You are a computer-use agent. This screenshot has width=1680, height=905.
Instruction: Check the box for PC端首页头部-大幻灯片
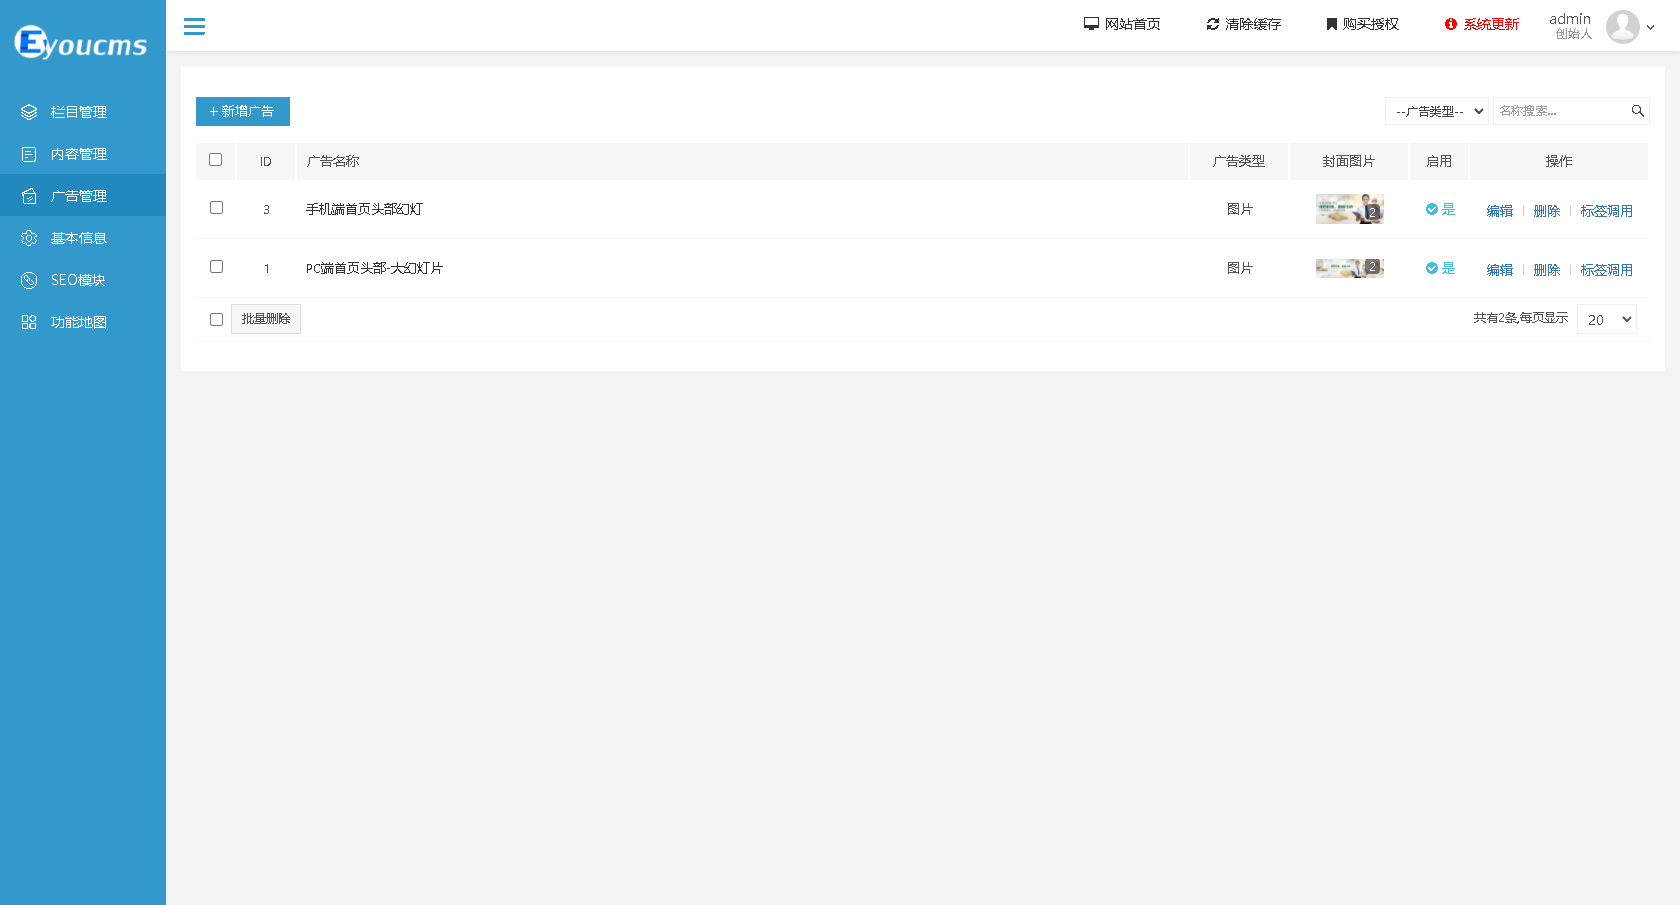click(x=216, y=267)
